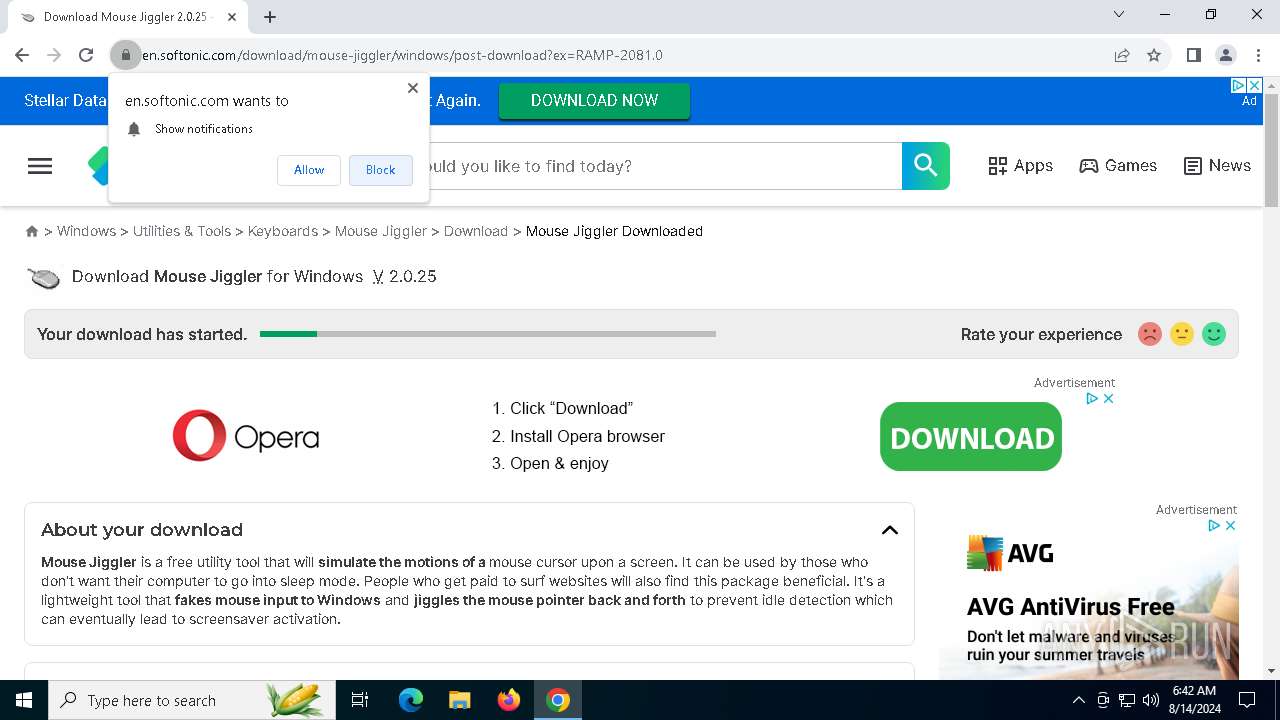Click the site lock icon in address bar

coord(126,55)
